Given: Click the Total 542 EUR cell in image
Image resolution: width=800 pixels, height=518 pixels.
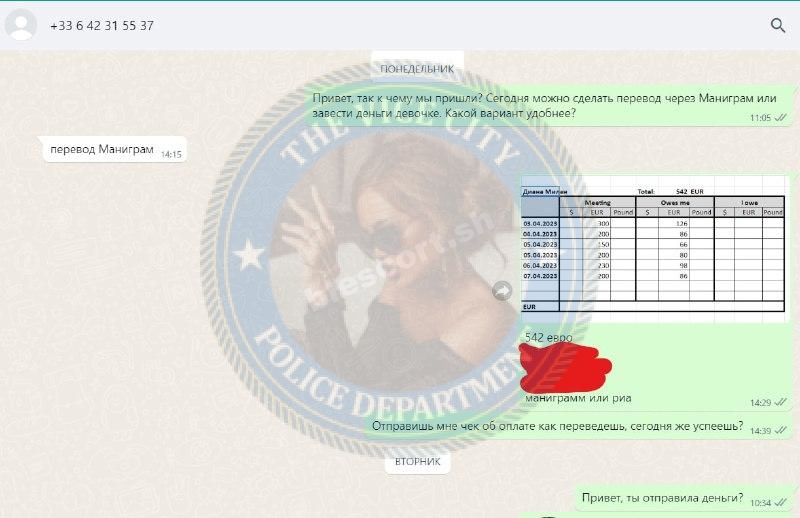Looking at the screenshot, I should [671, 191].
